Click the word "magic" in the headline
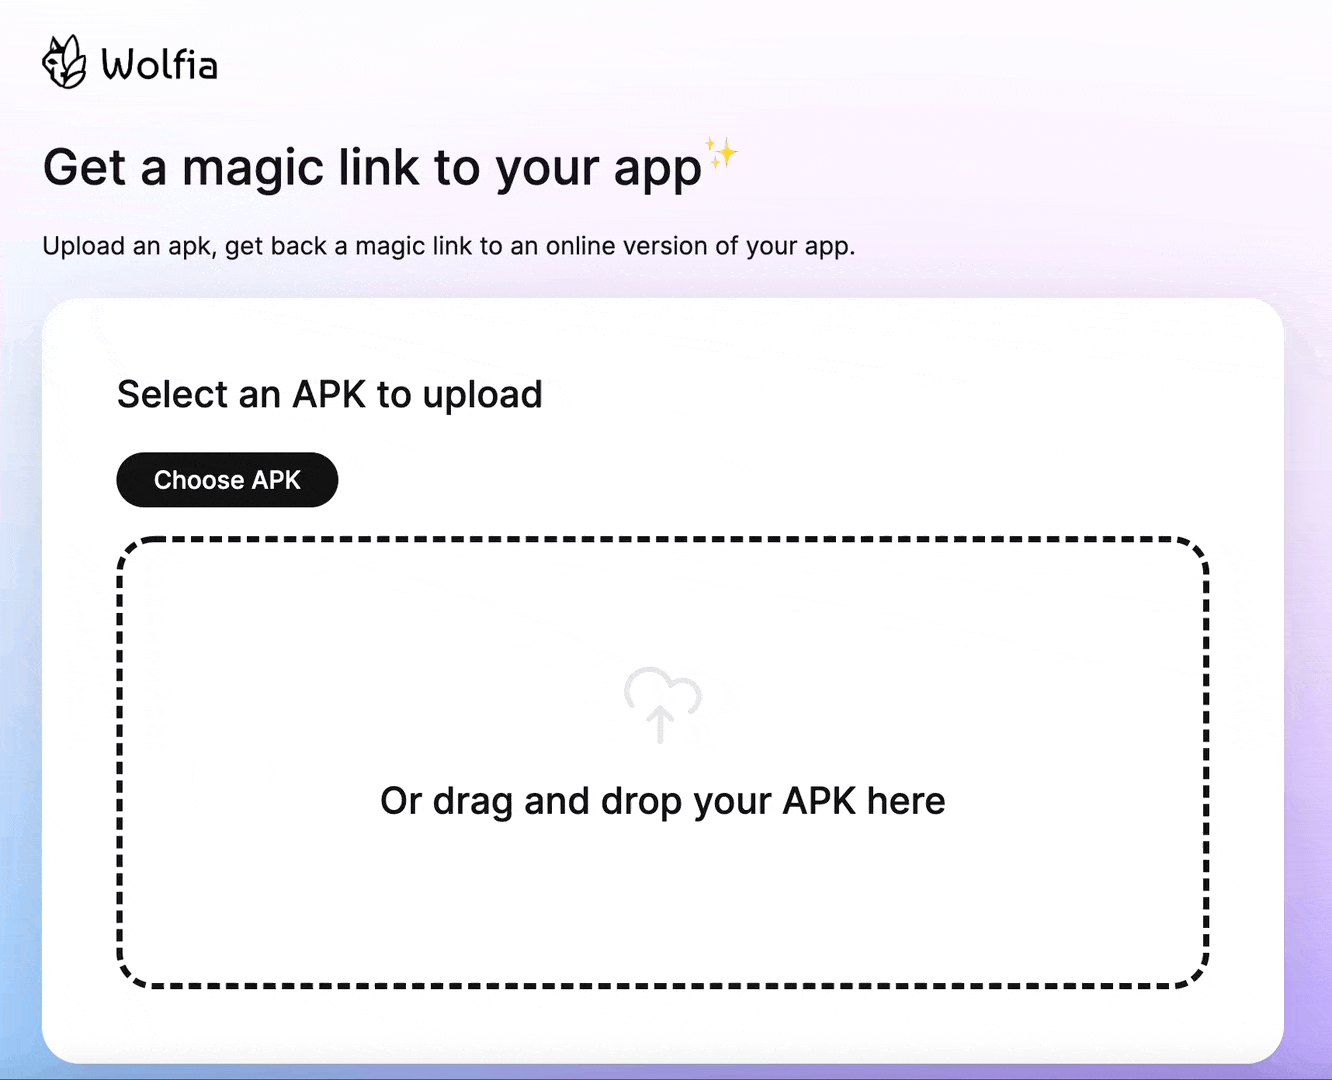Viewport: 1332px width, 1080px height. pos(254,167)
